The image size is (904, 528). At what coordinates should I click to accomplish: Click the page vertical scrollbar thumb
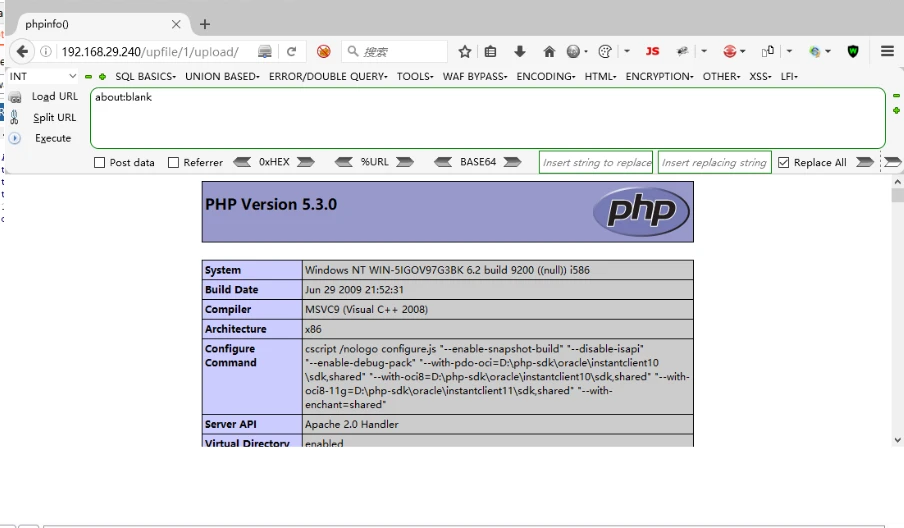[897, 194]
